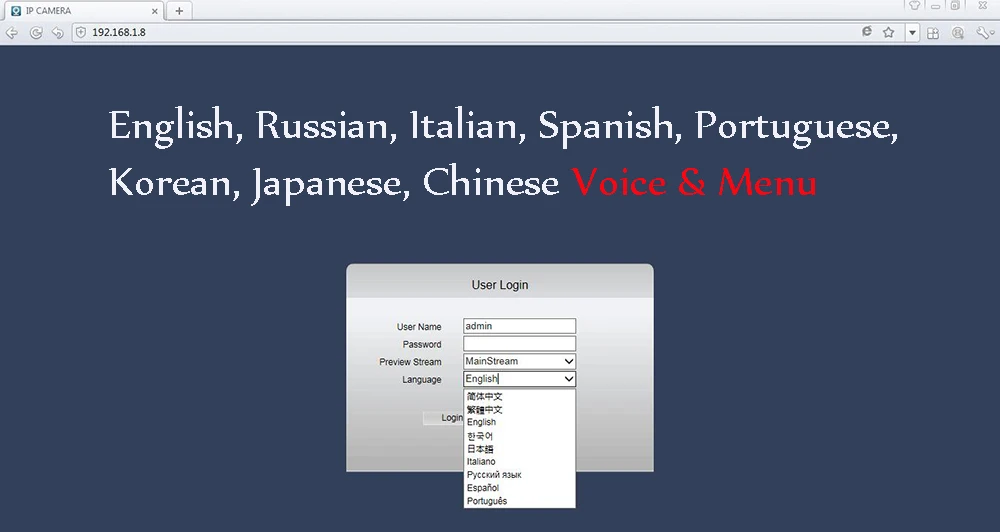Click the User Name field containing admin
The height and width of the screenshot is (532, 1000).
point(519,326)
